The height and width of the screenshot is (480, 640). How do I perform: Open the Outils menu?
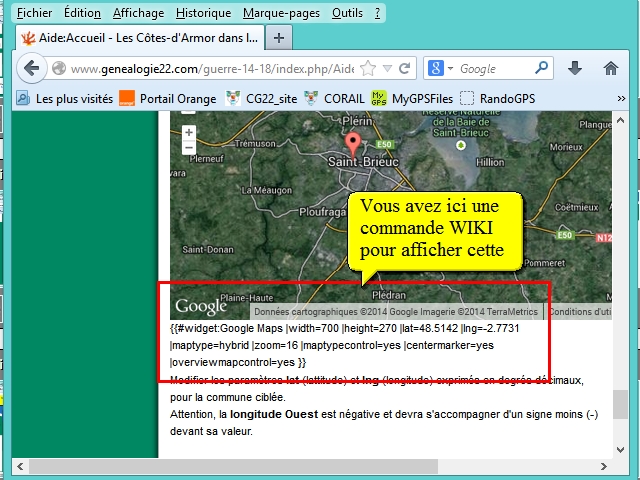(x=347, y=13)
